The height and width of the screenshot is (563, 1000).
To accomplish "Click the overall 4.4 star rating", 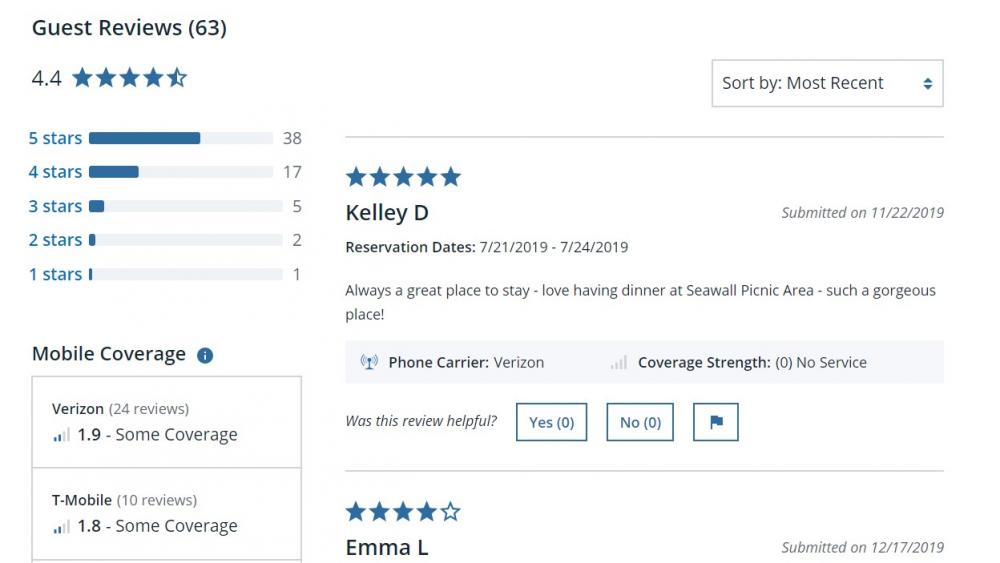I will click(129, 78).
